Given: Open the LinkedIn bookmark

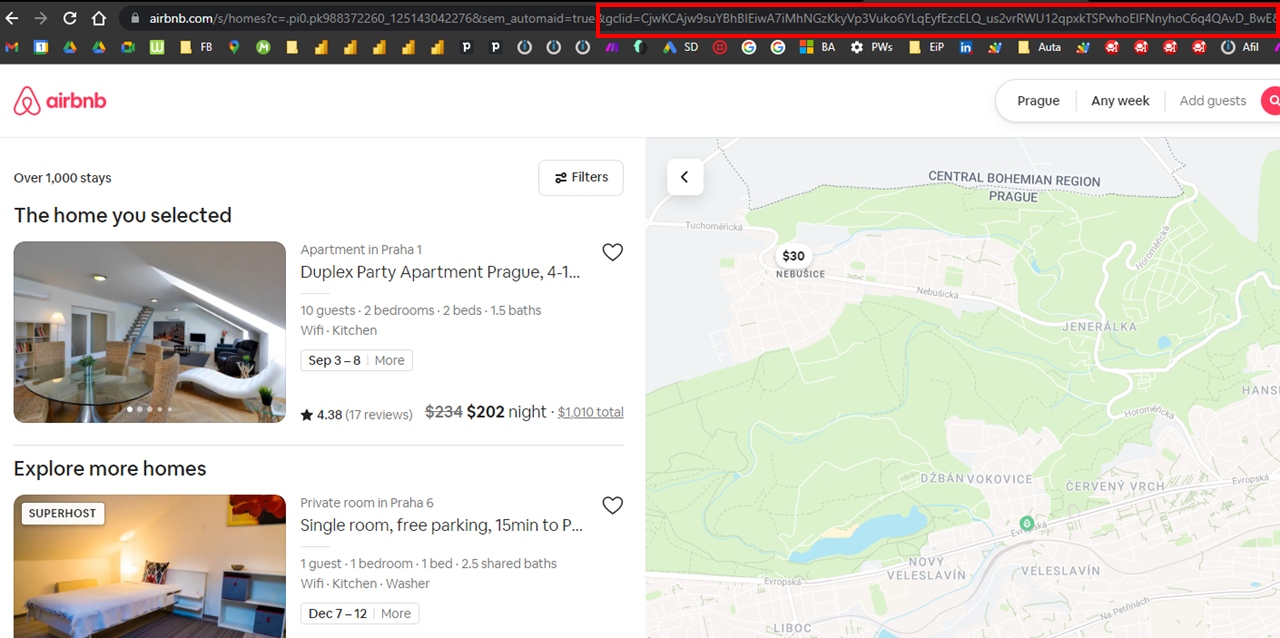Looking at the screenshot, I should pos(965,47).
